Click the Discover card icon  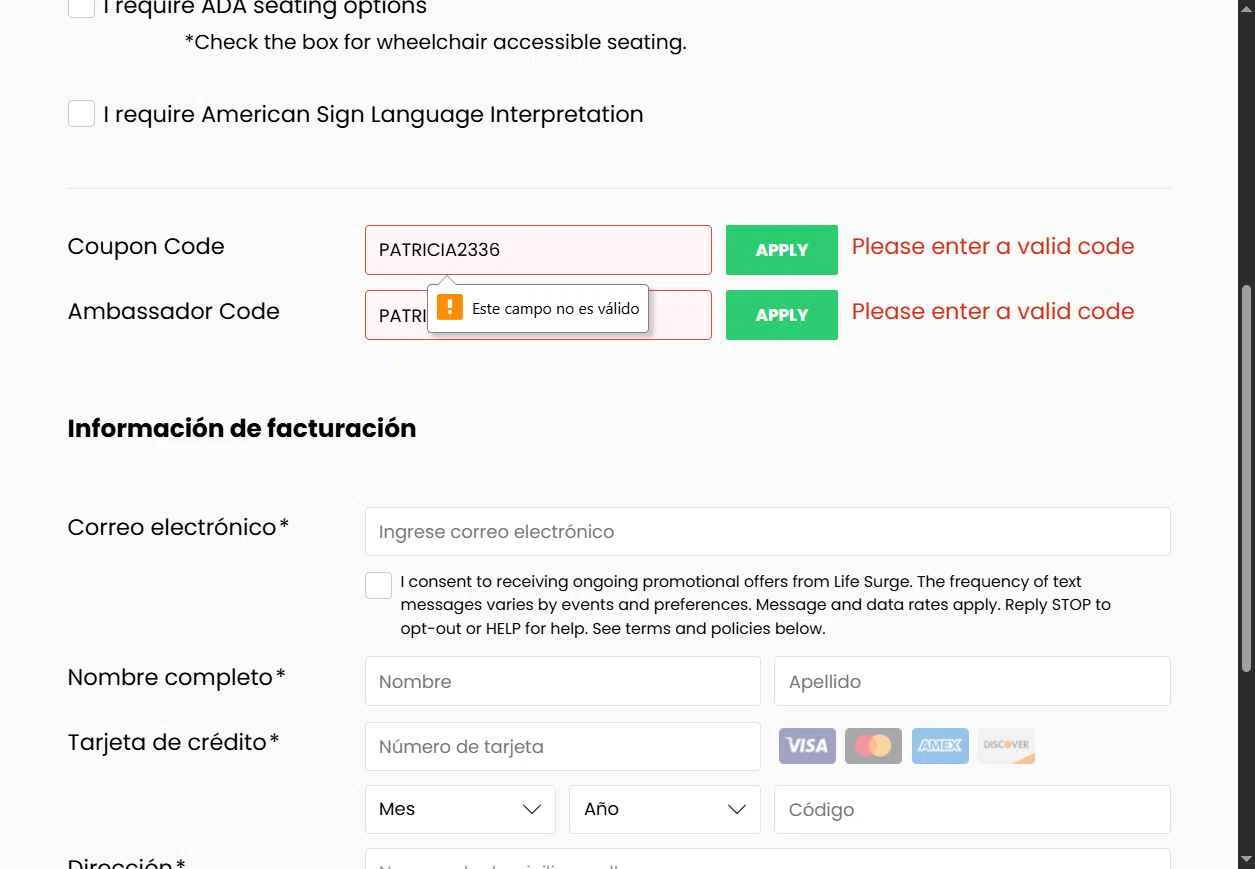click(x=1006, y=746)
